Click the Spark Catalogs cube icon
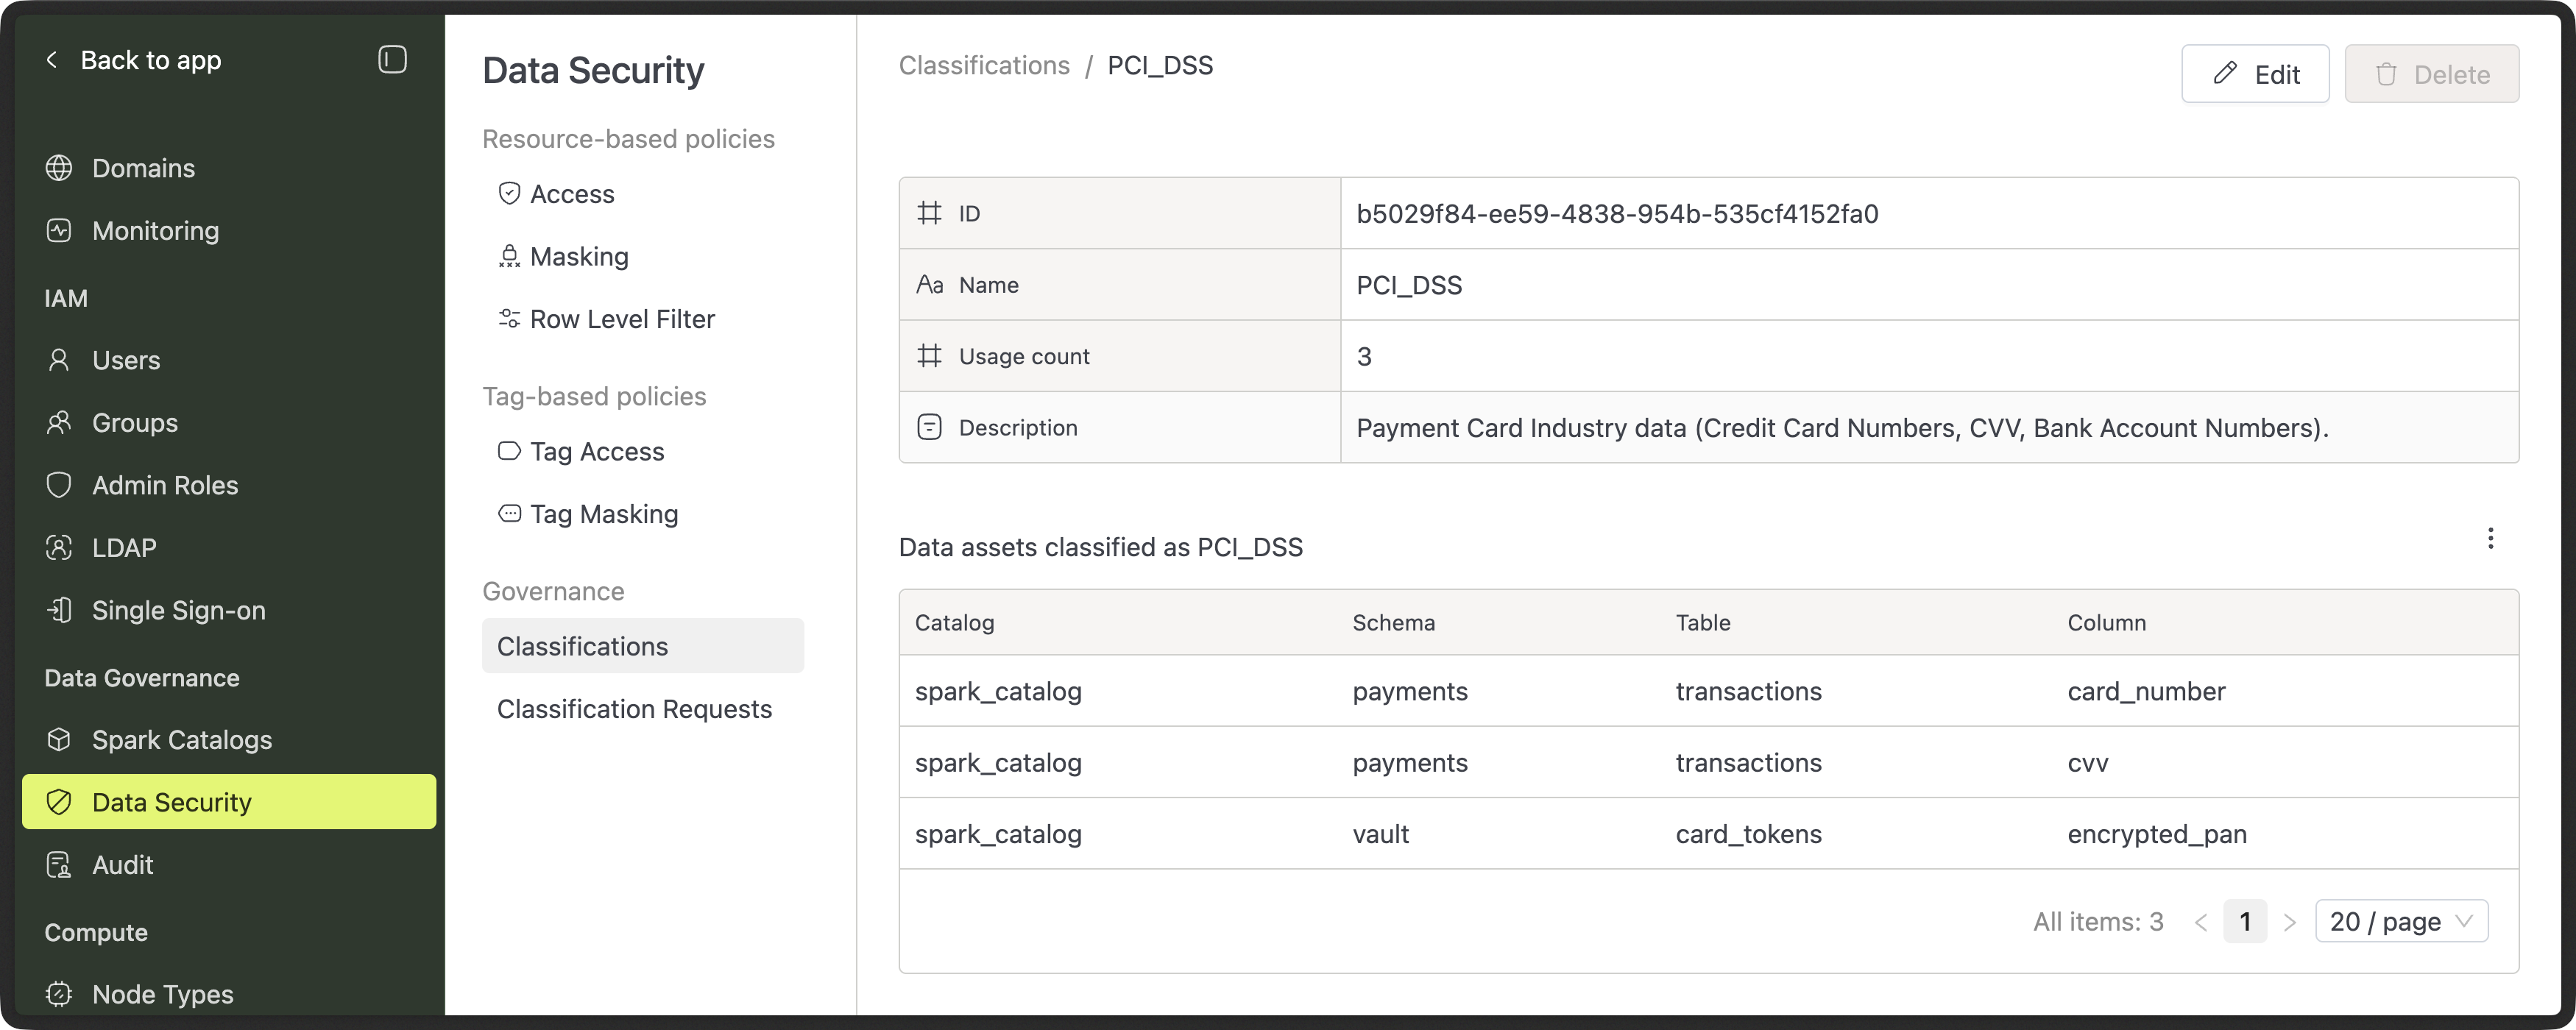Screen dimensions: 2576x1030 tap(59, 740)
